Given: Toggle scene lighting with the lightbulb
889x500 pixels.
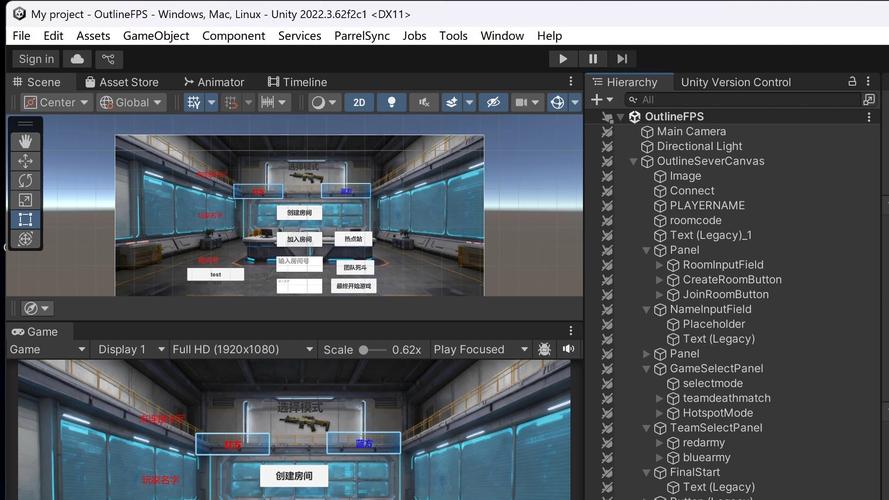Looking at the screenshot, I should [x=391, y=103].
